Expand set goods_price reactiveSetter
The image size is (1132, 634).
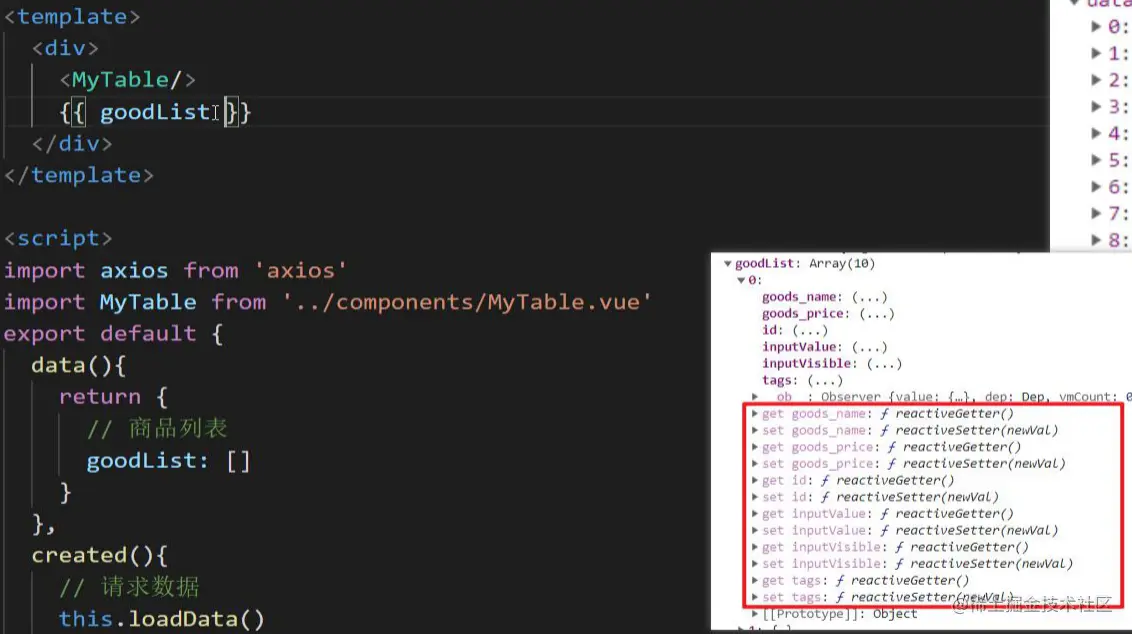(x=755, y=464)
